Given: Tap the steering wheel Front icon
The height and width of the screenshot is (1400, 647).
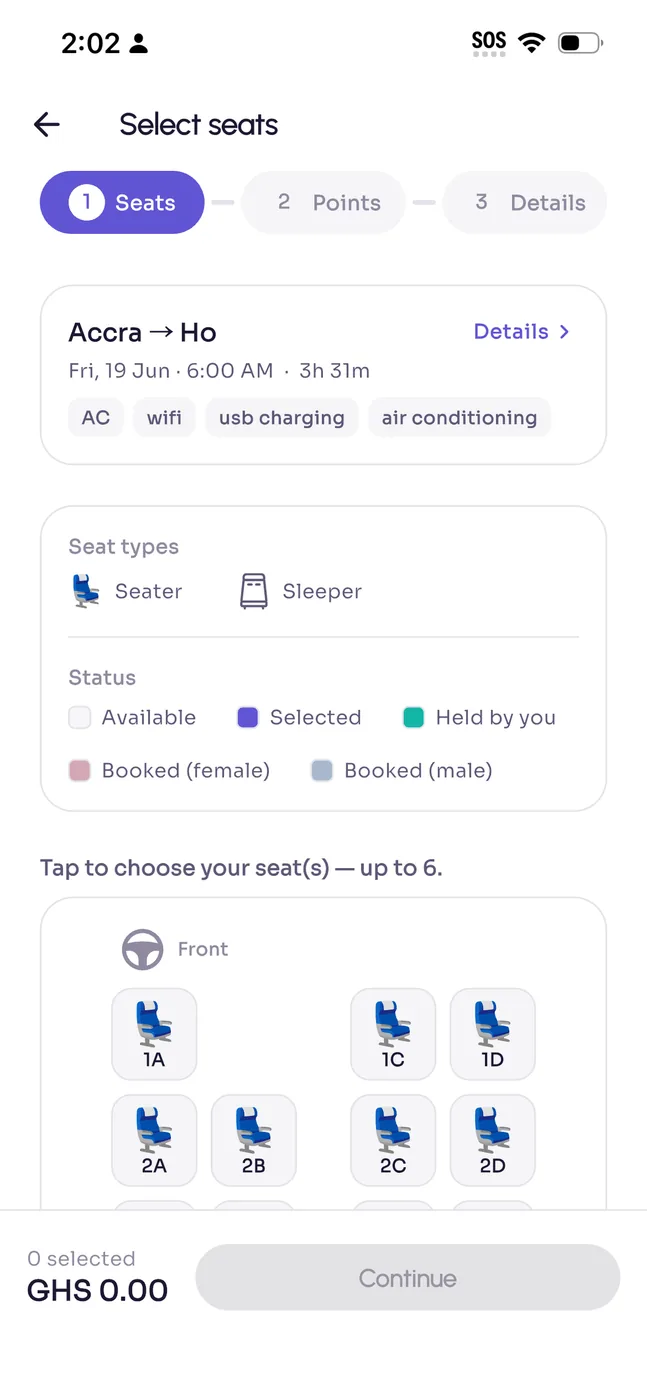Looking at the screenshot, I should 143,950.
